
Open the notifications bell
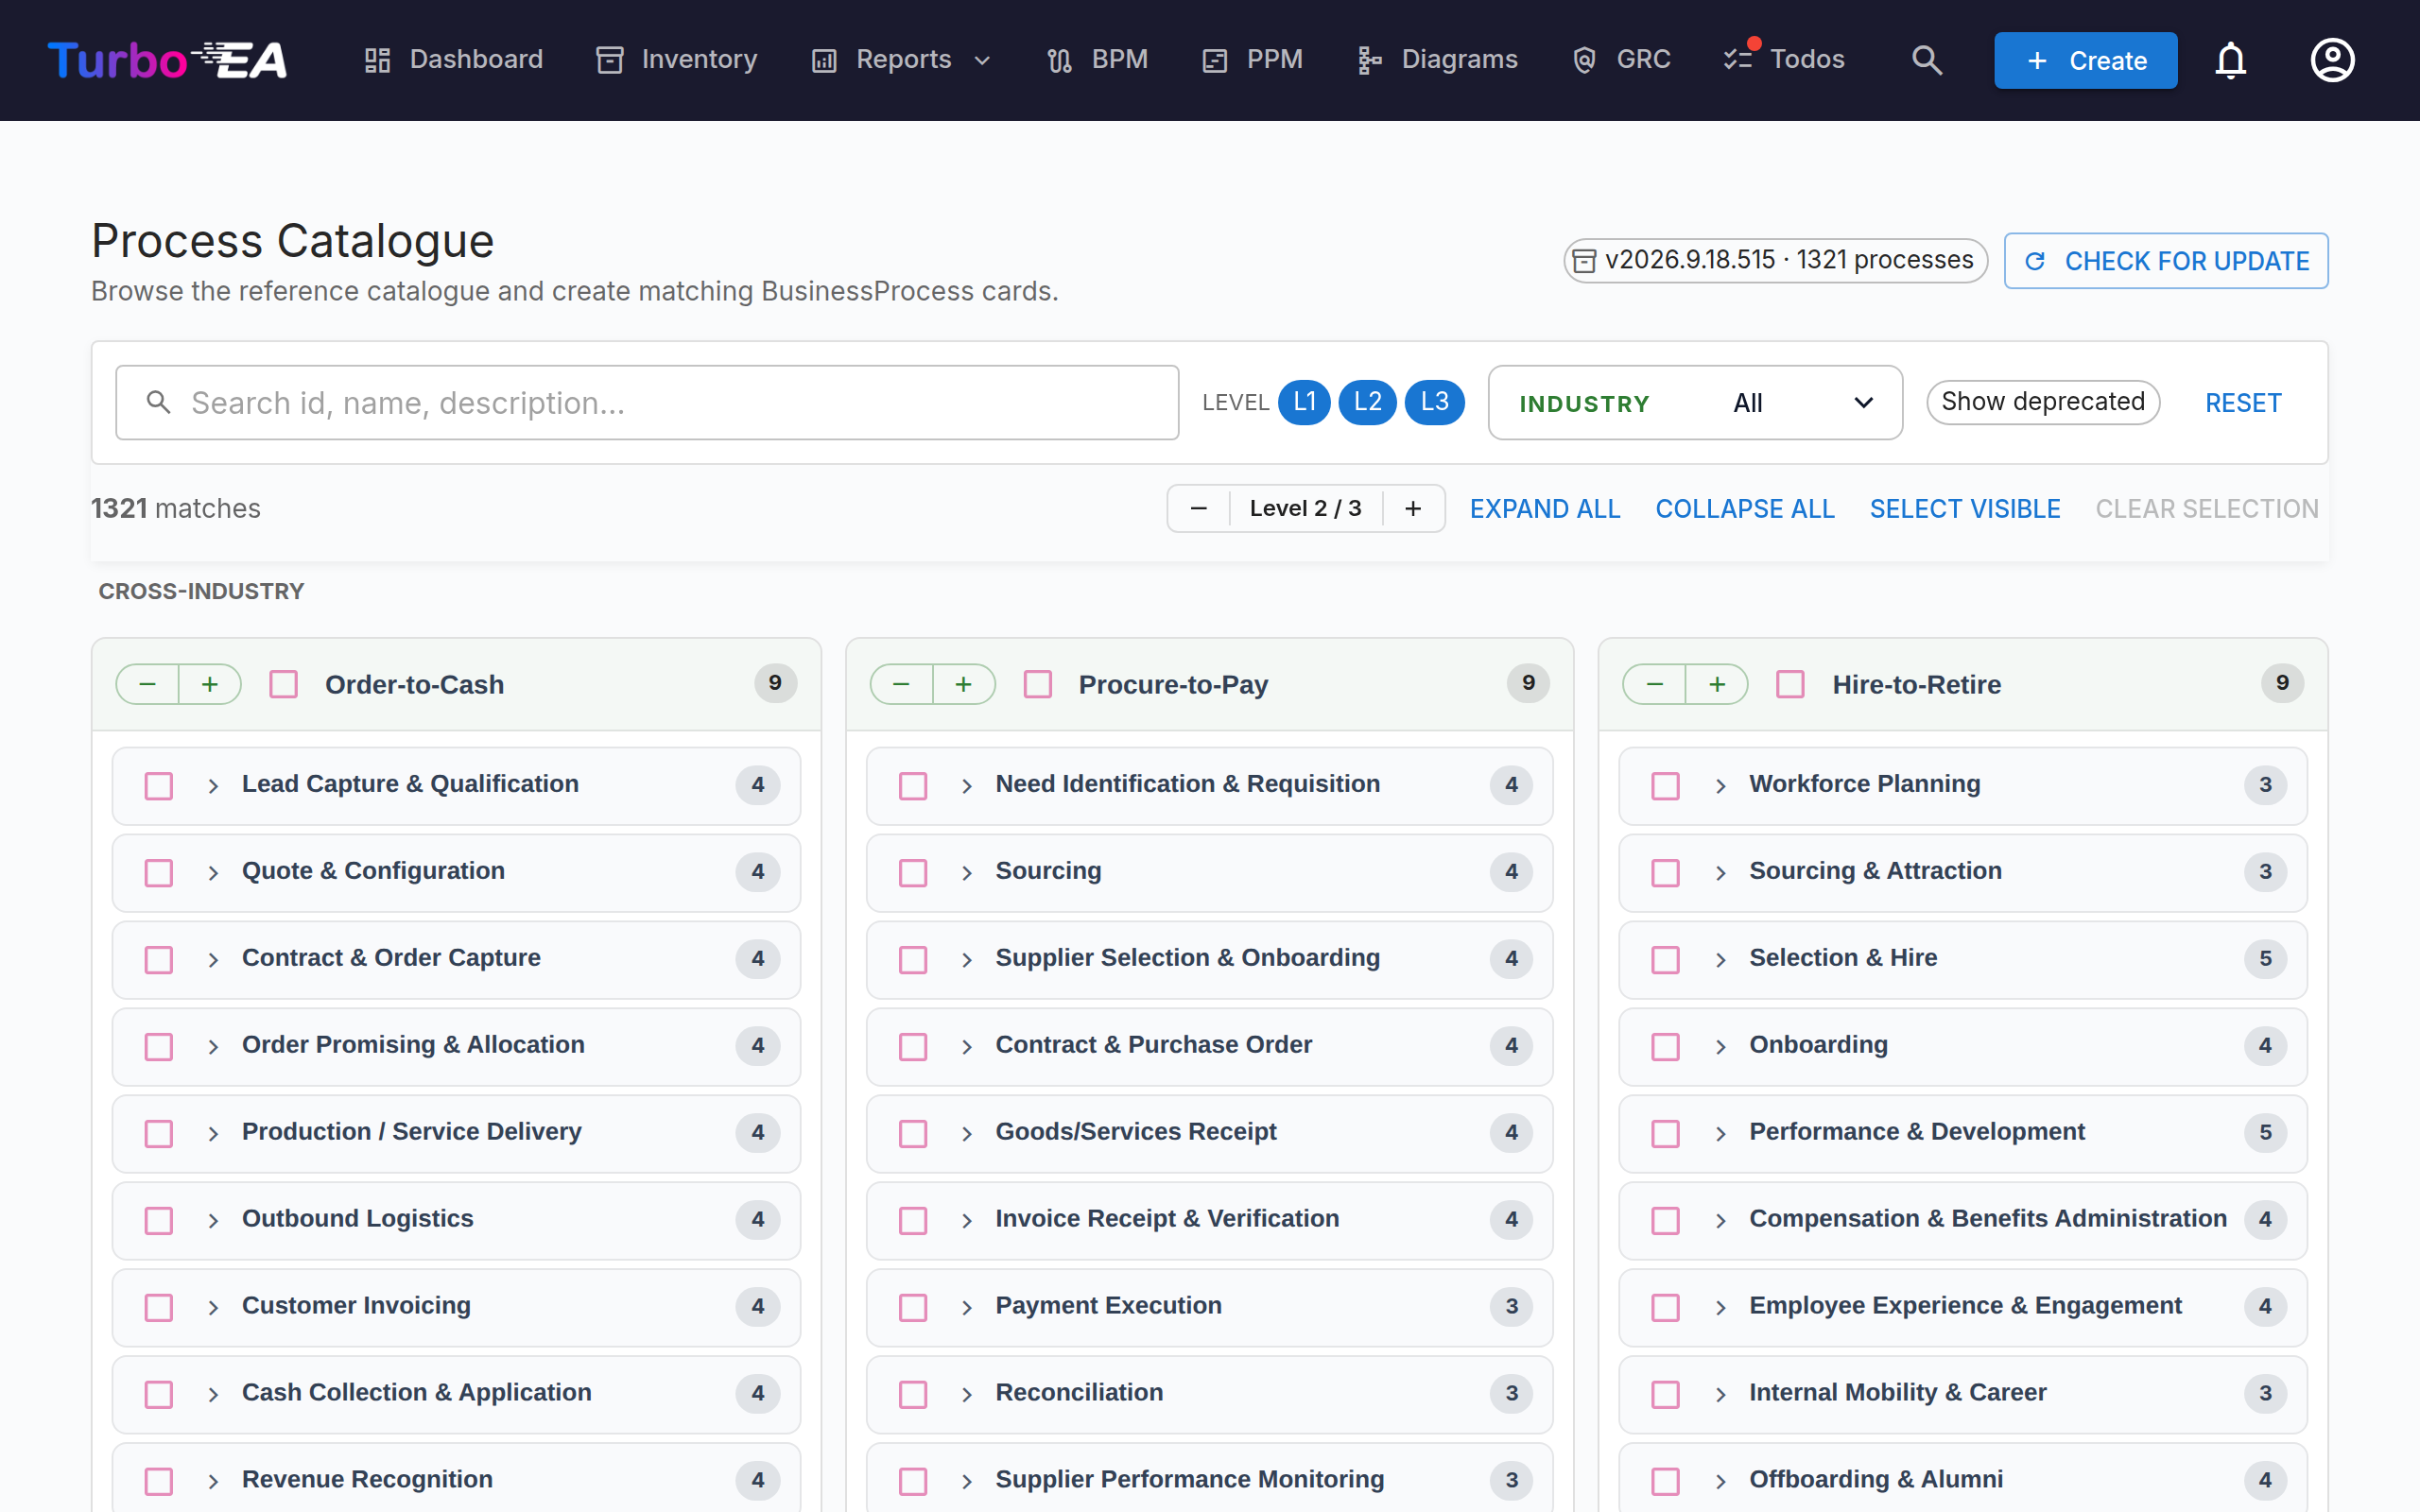coord(2230,60)
